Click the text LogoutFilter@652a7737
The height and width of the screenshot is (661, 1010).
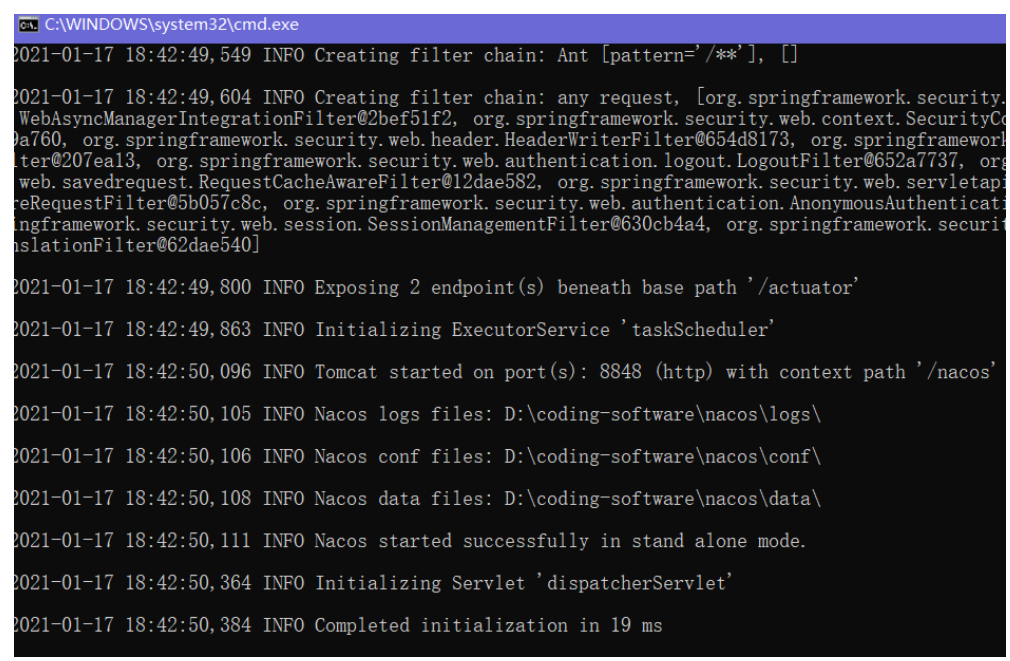[x=847, y=160]
